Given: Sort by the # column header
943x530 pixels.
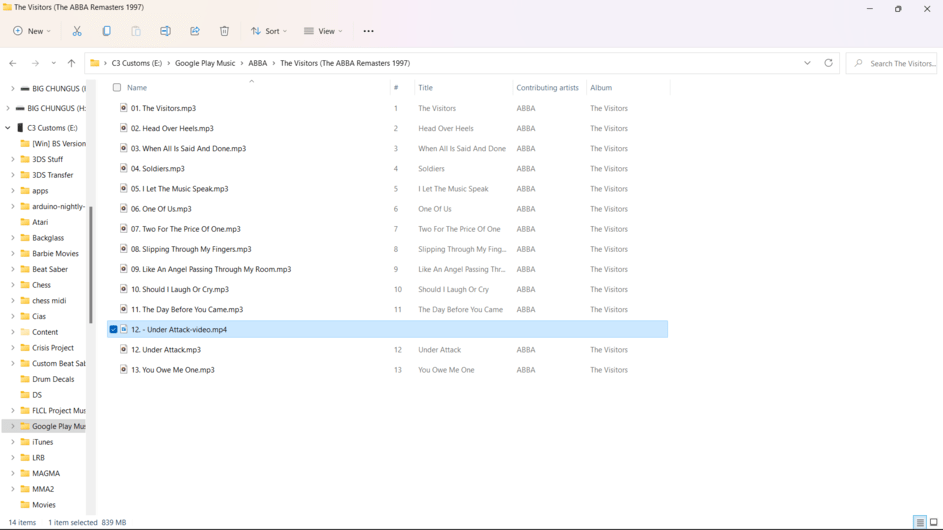Looking at the screenshot, I should click(396, 88).
